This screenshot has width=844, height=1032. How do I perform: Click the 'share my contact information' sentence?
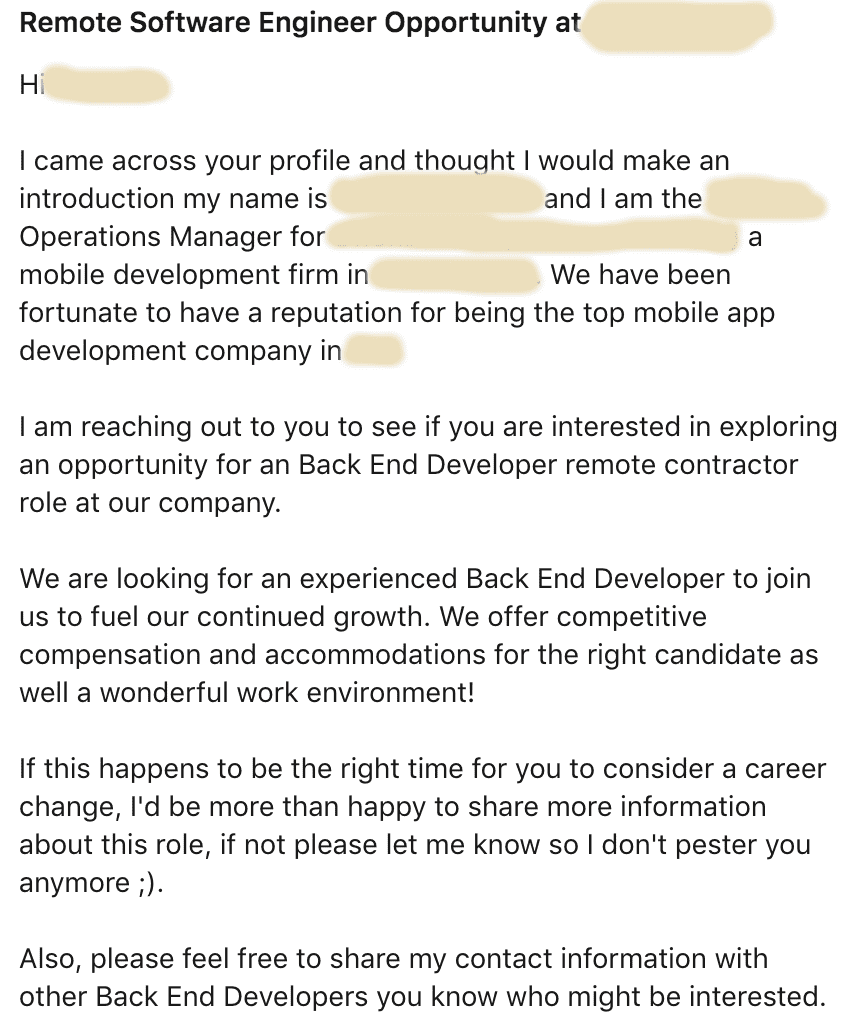click(x=422, y=978)
